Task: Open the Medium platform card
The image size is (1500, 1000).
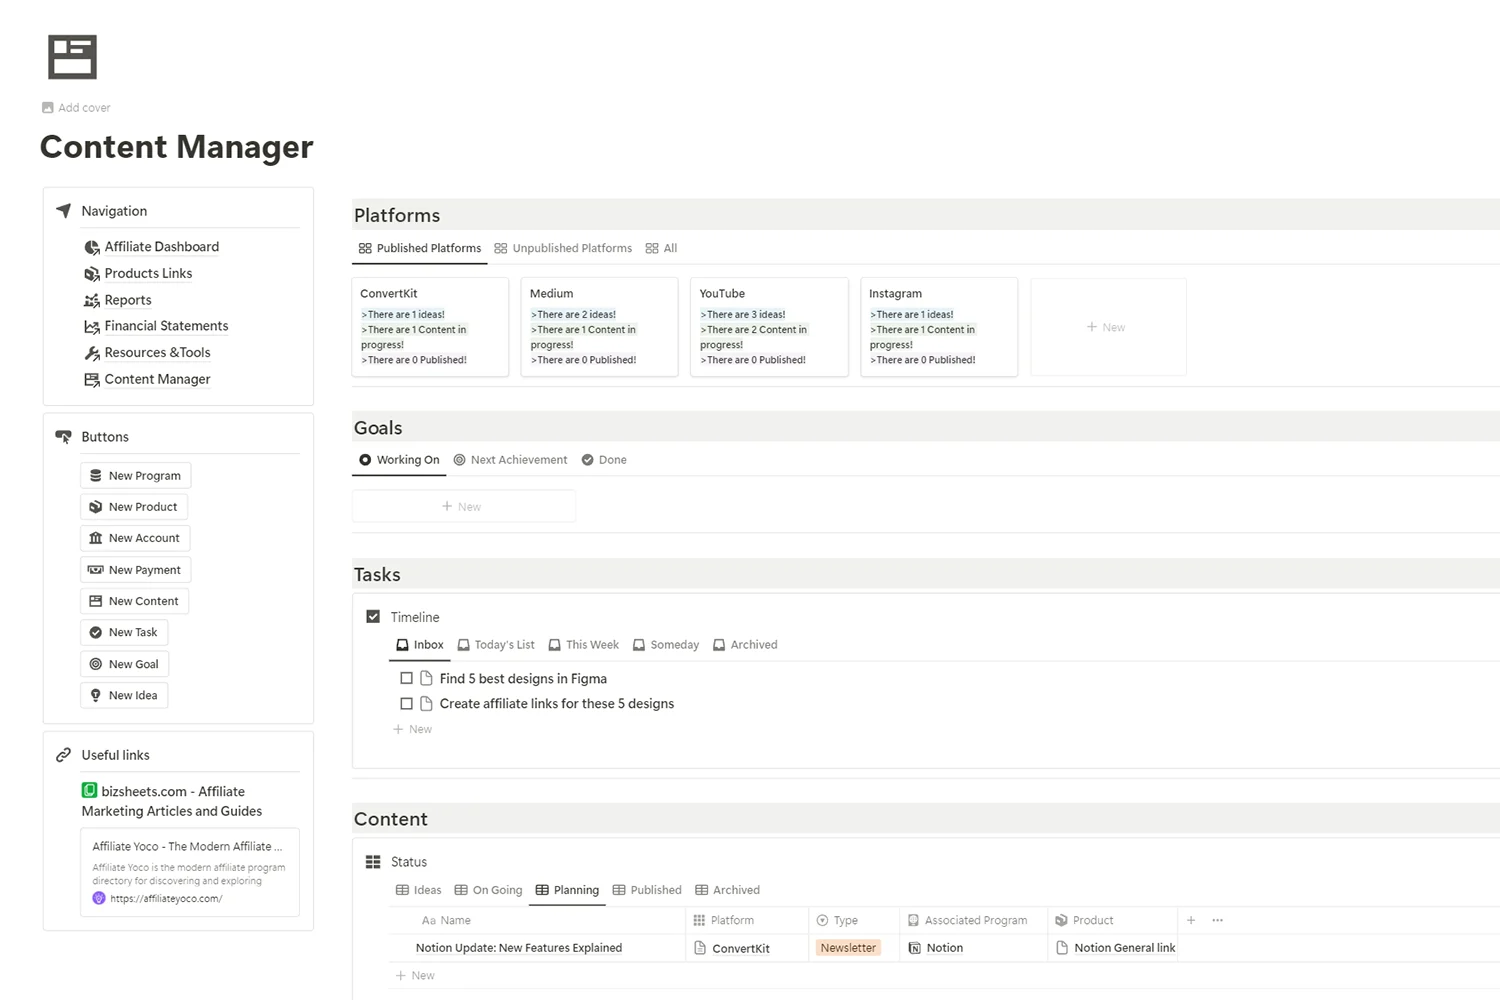Action: (x=600, y=327)
